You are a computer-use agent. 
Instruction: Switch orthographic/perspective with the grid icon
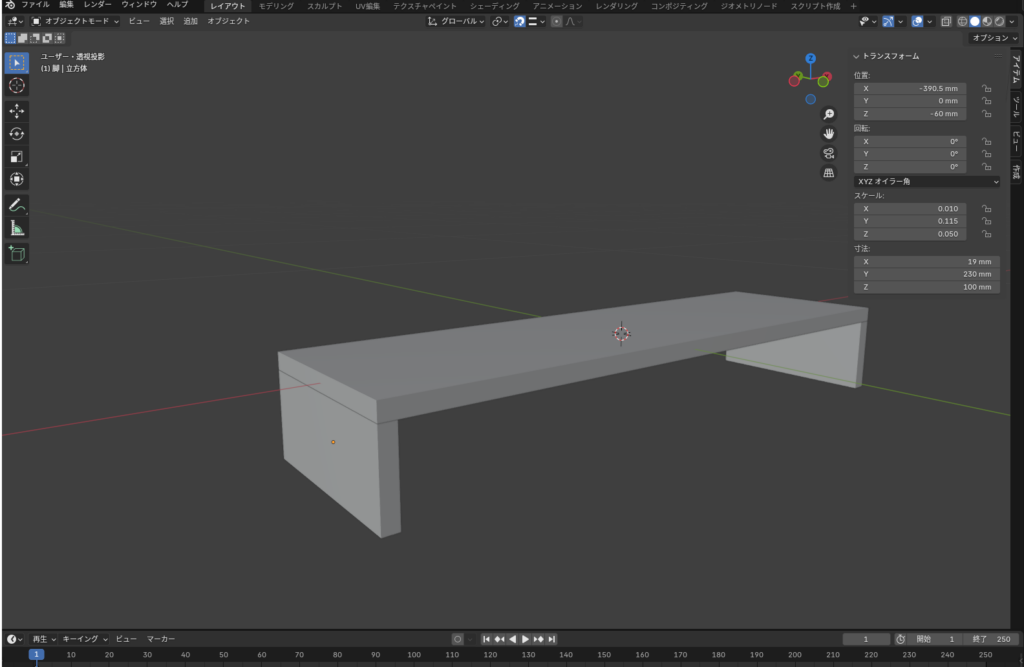coord(828,173)
